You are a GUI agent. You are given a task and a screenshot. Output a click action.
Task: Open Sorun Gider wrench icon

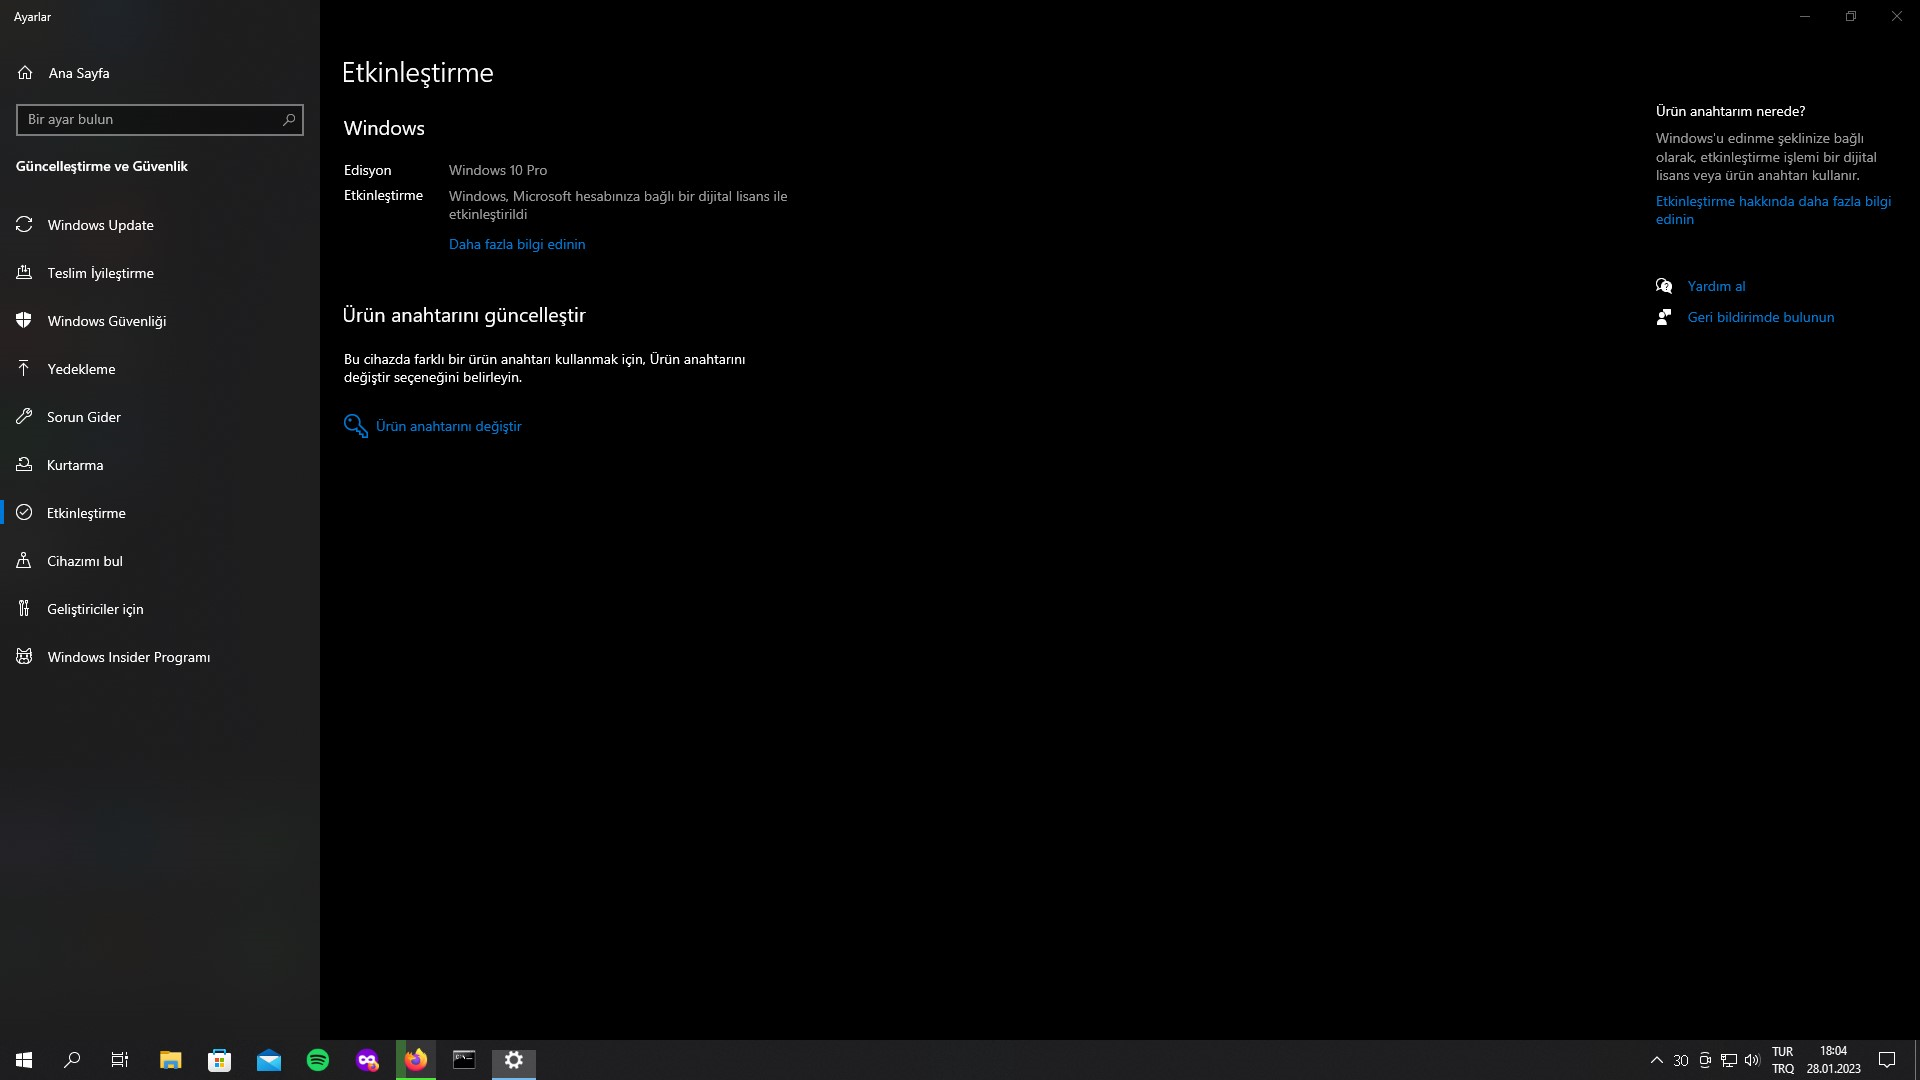point(24,417)
